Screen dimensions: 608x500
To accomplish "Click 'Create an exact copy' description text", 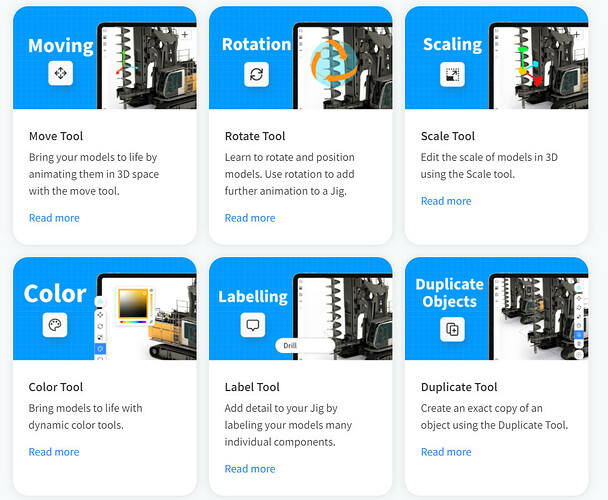I will tap(494, 417).
